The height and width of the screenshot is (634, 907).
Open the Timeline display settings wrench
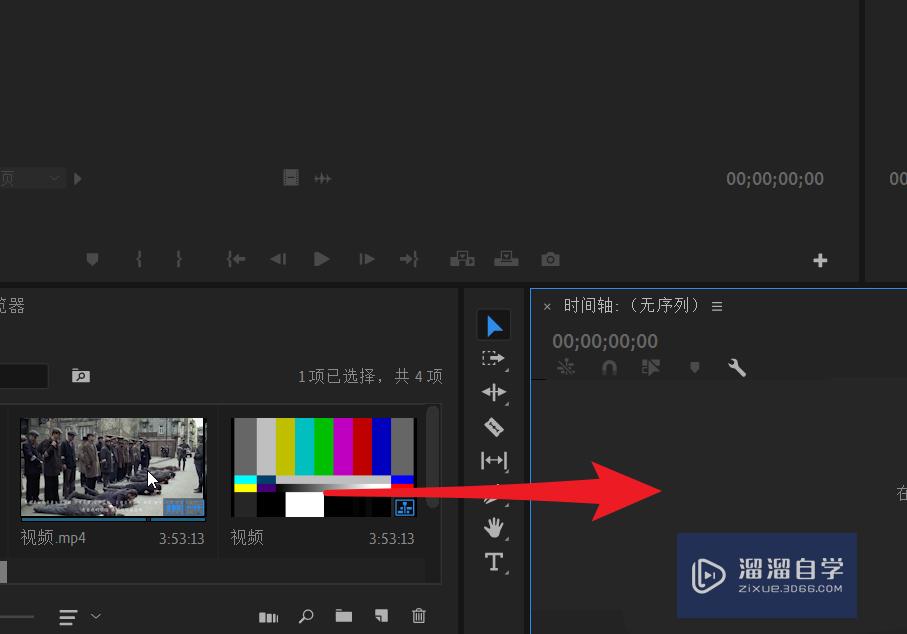click(x=737, y=367)
